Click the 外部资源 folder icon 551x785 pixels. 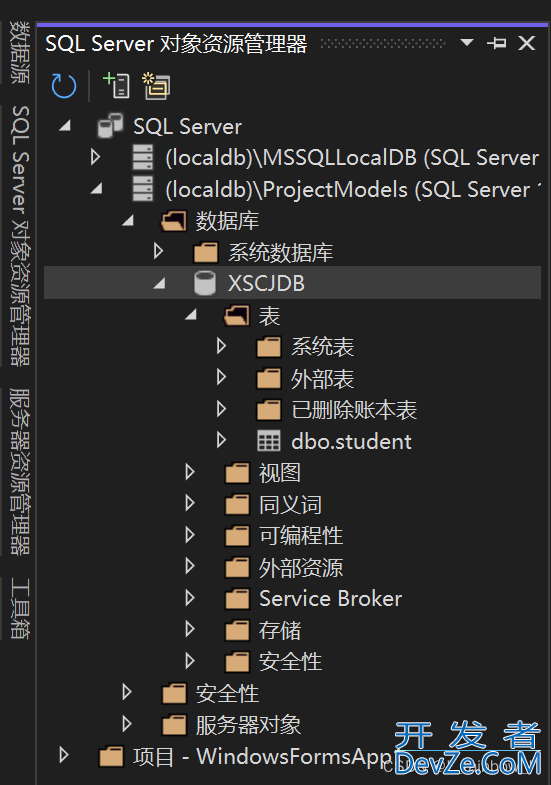click(x=237, y=567)
